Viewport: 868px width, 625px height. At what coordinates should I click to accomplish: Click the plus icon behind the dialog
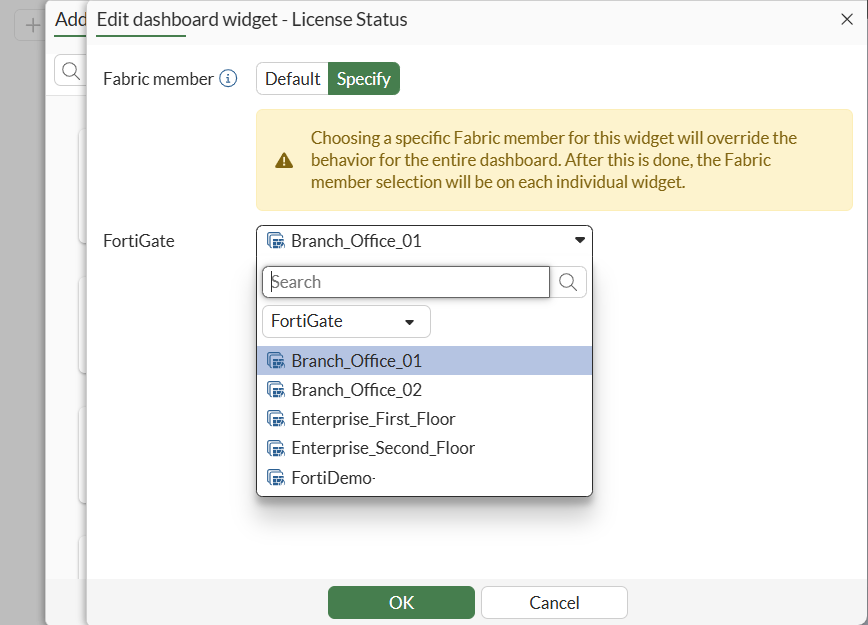(33, 25)
